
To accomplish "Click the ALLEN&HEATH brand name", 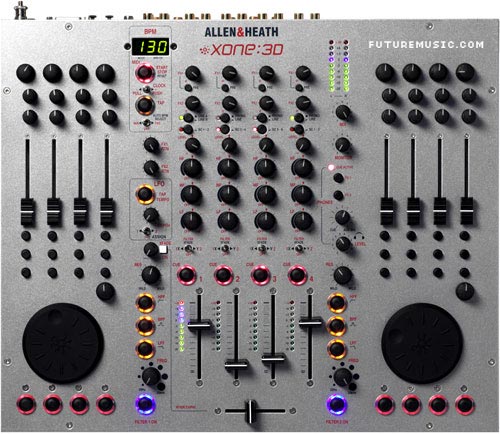I will [x=241, y=32].
